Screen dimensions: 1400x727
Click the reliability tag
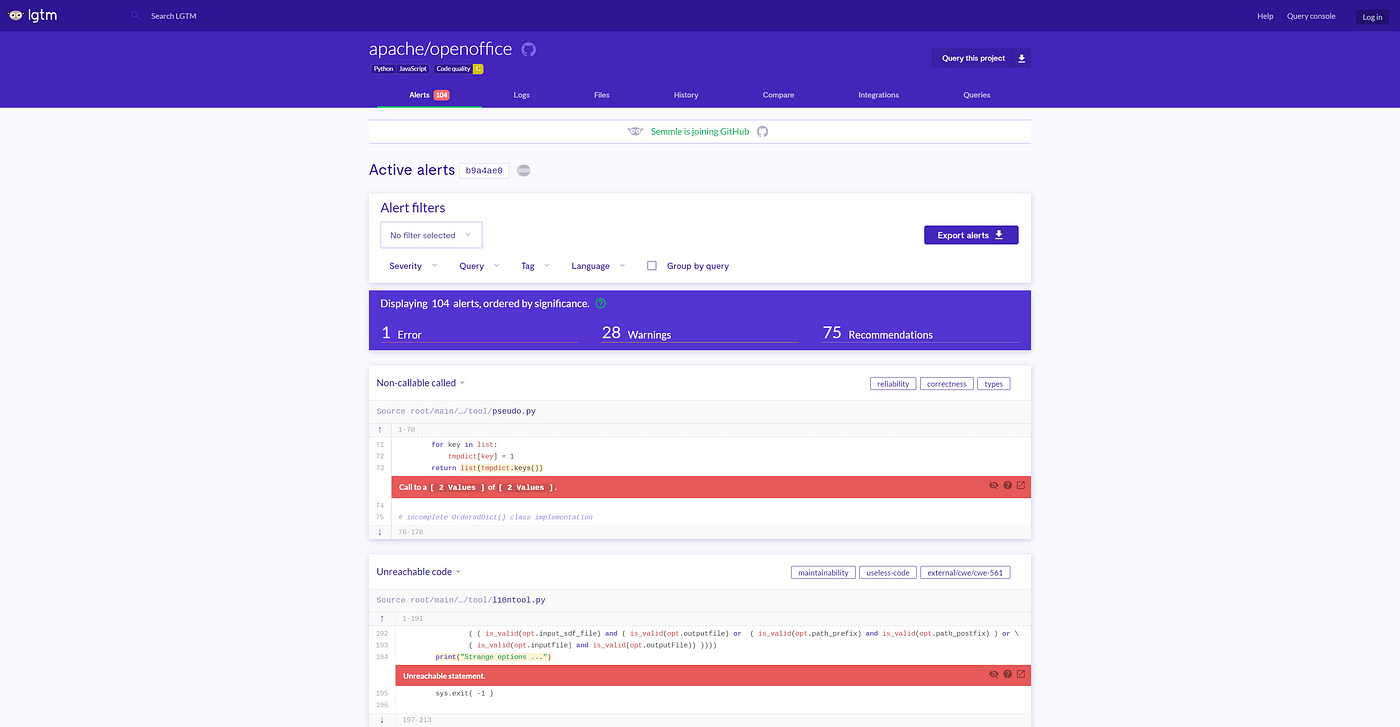coord(893,384)
